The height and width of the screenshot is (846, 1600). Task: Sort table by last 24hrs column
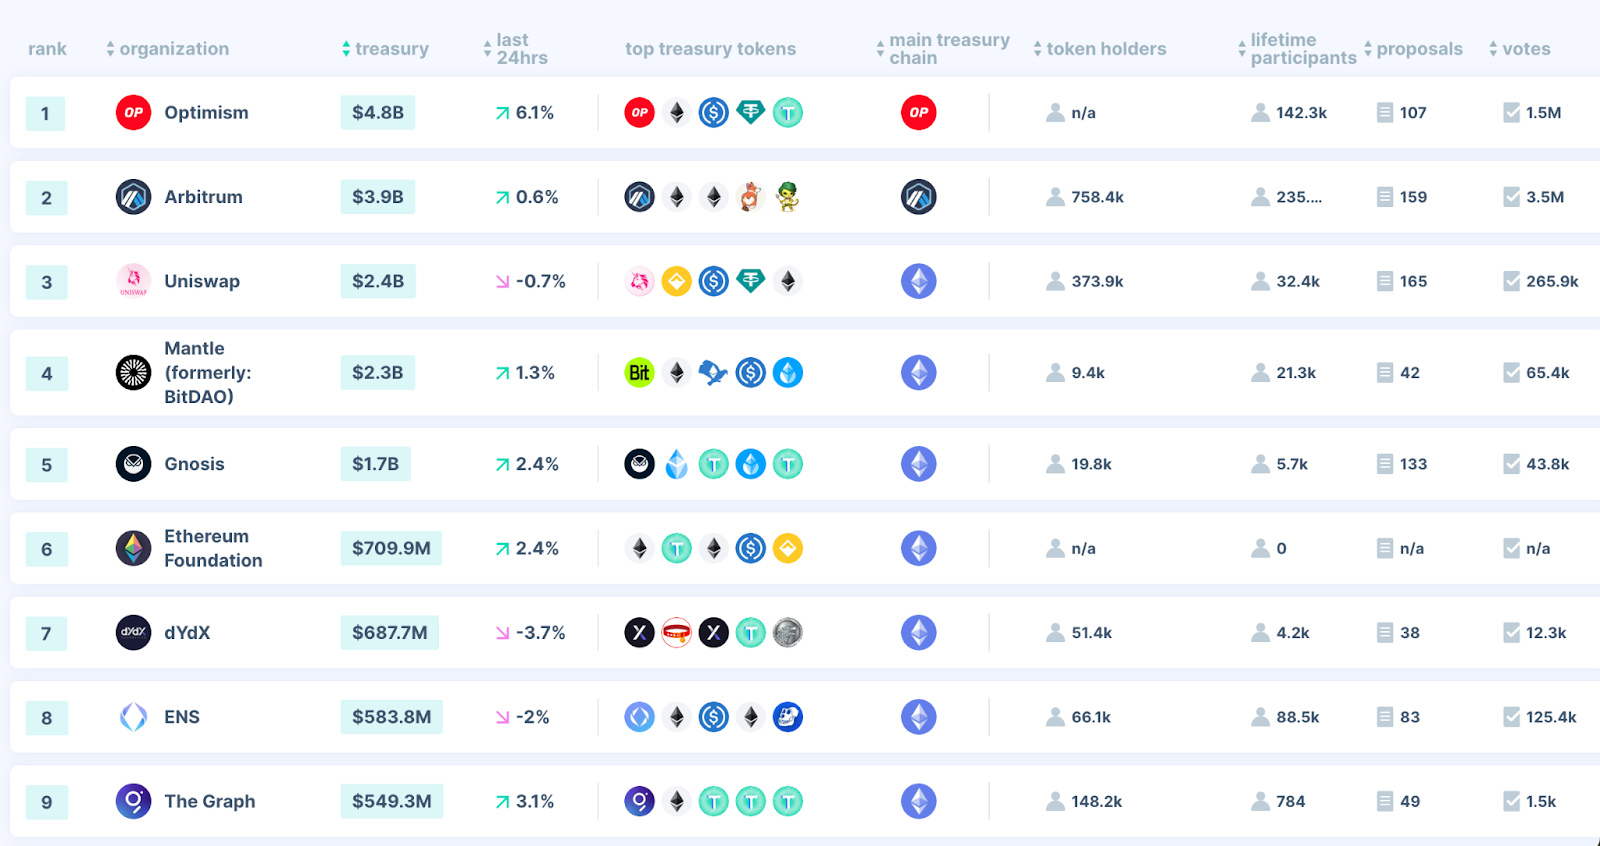515,49
